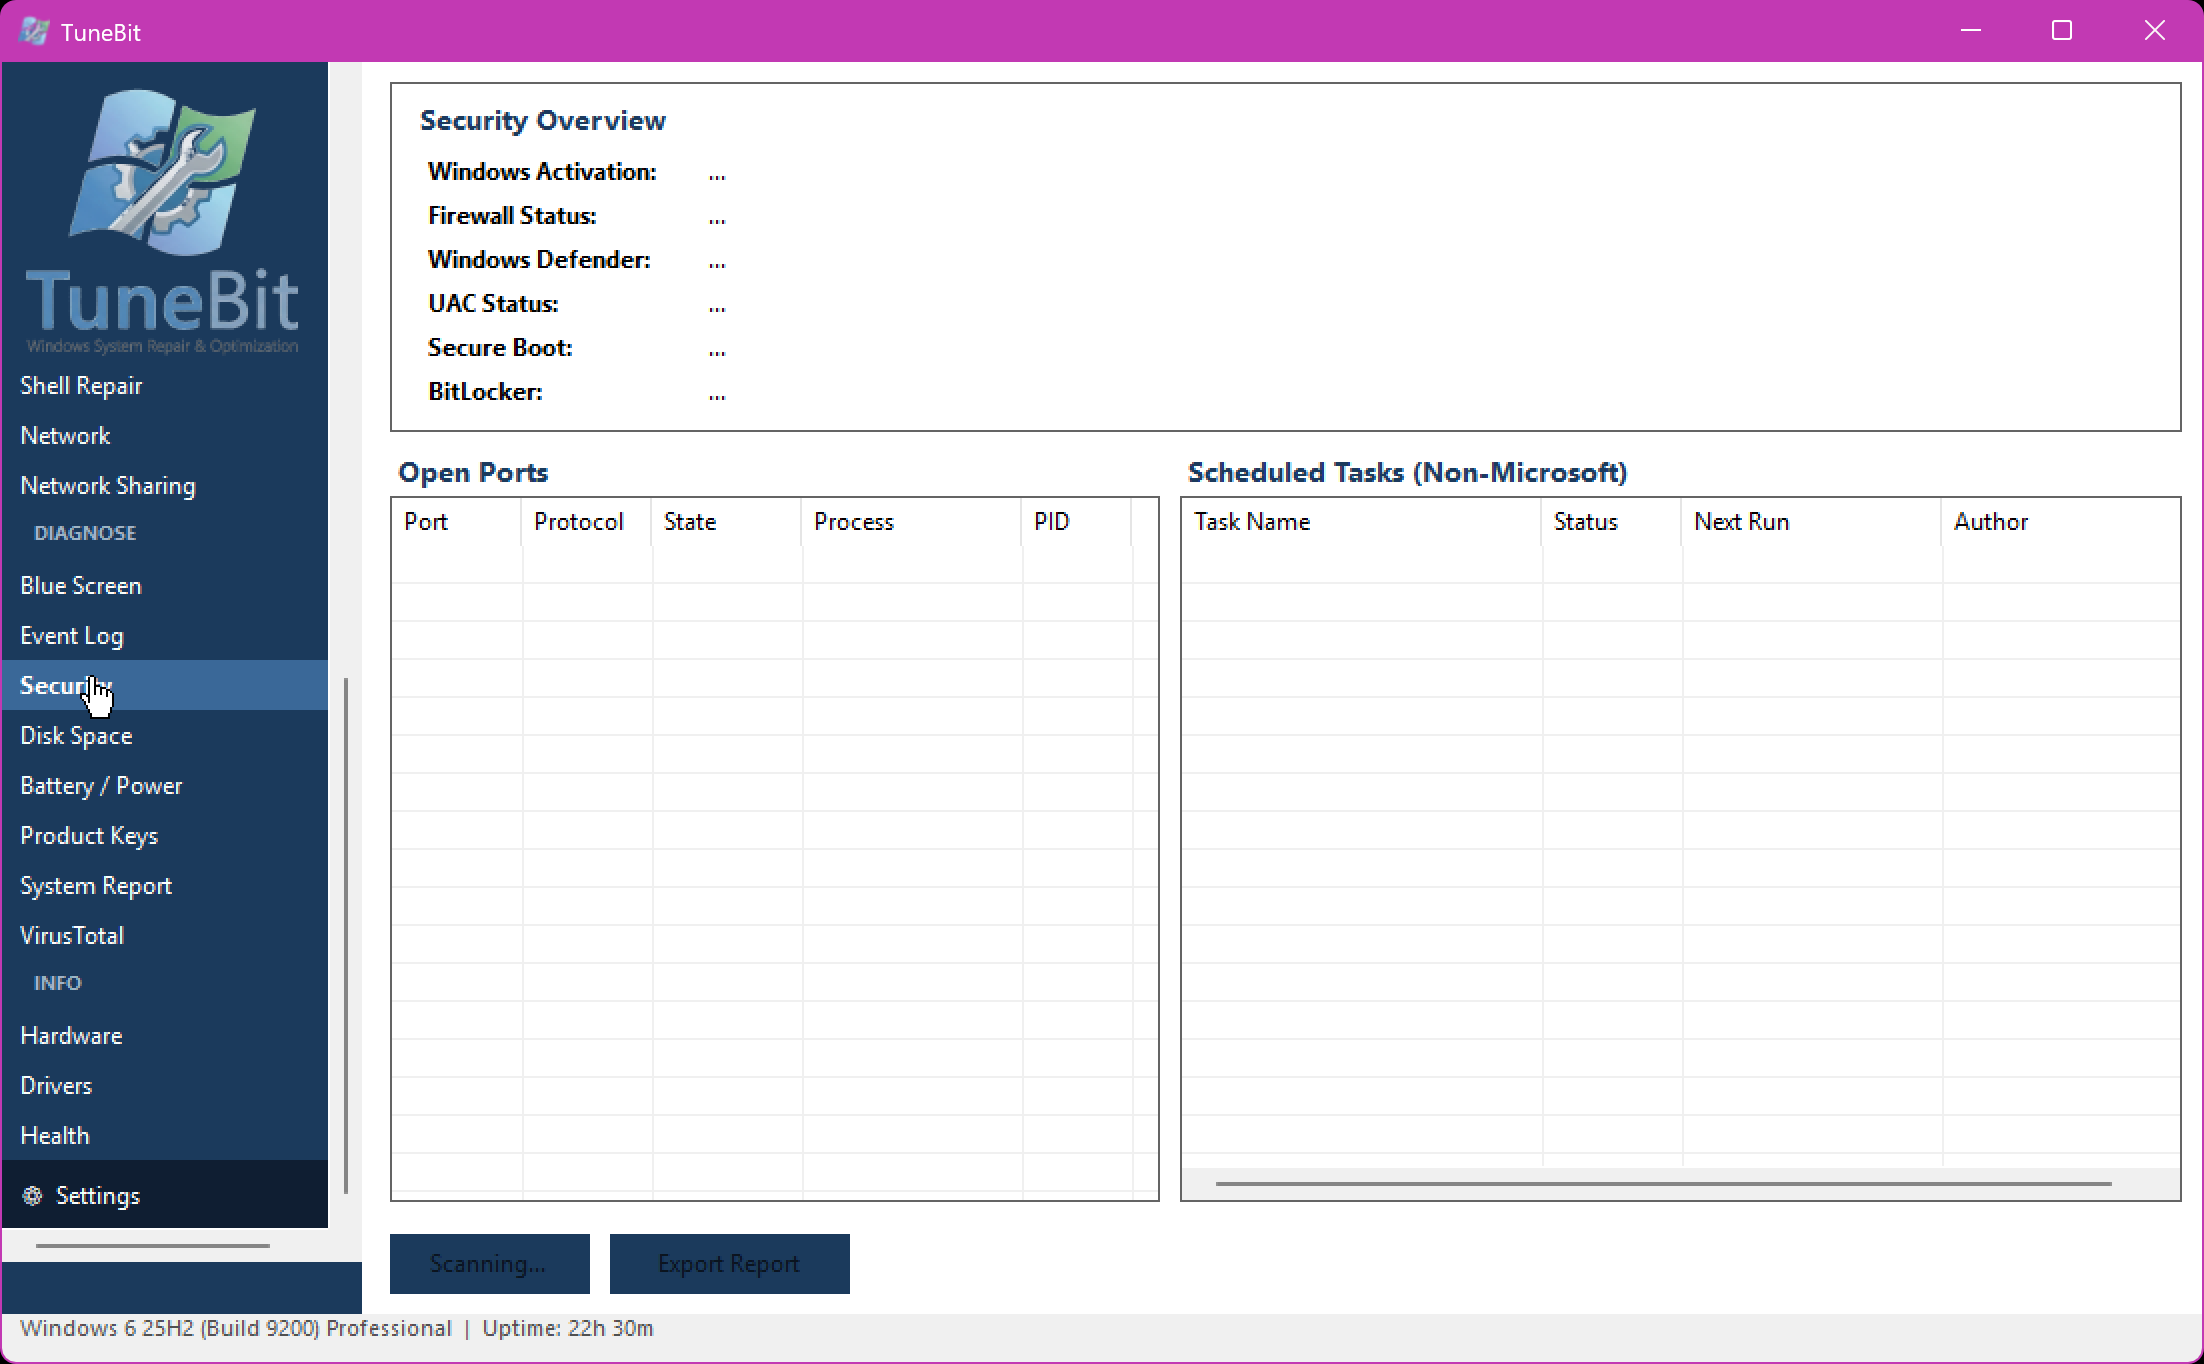This screenshot has width=2204, height=1364.
Task: Click the Windows Defender label
Action: point(539,260)
